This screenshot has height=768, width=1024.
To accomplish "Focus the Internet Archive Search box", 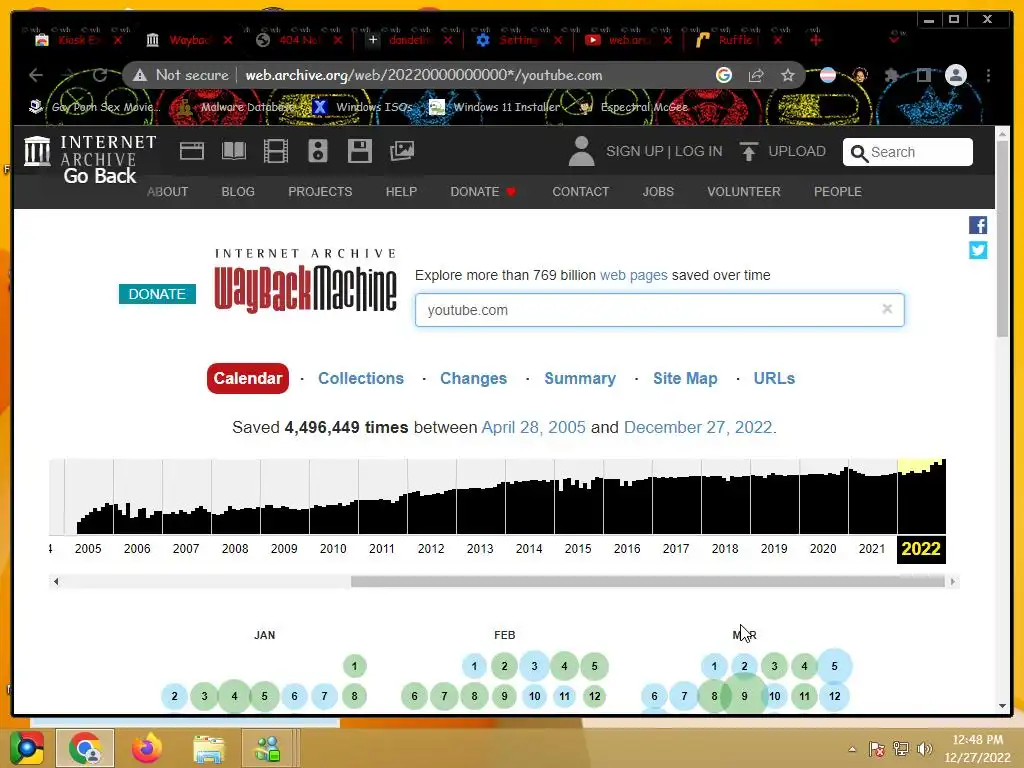I will point(908,152).
